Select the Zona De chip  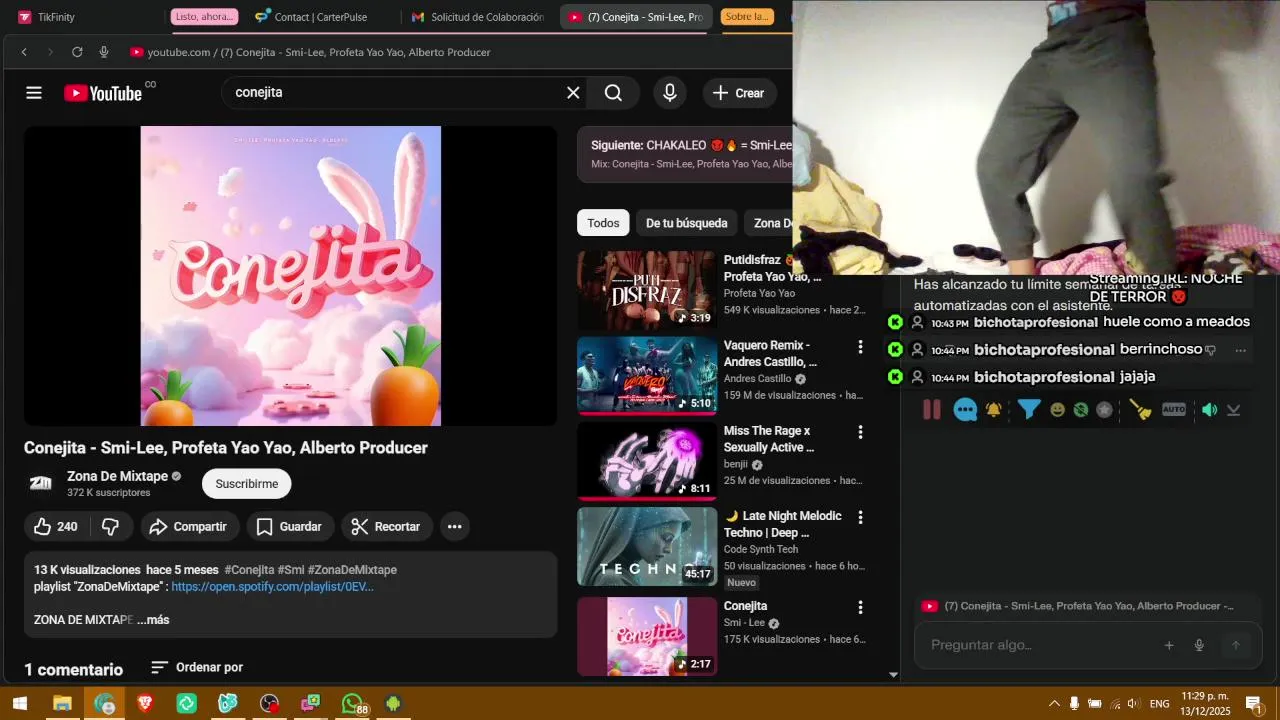770,223
